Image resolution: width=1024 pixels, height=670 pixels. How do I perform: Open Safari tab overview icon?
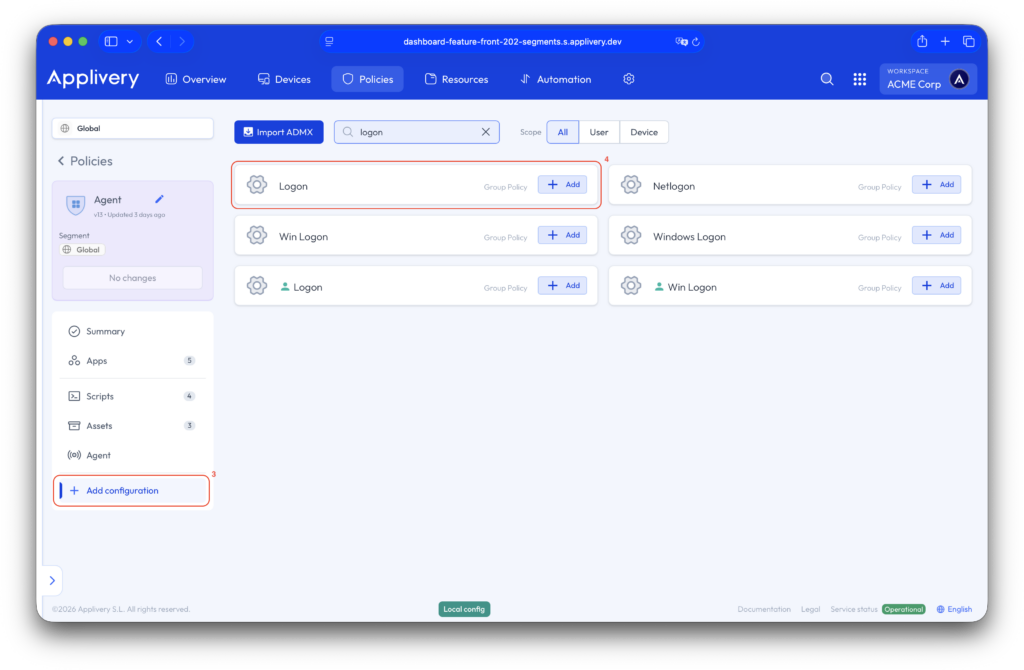(x=968, y=41)
